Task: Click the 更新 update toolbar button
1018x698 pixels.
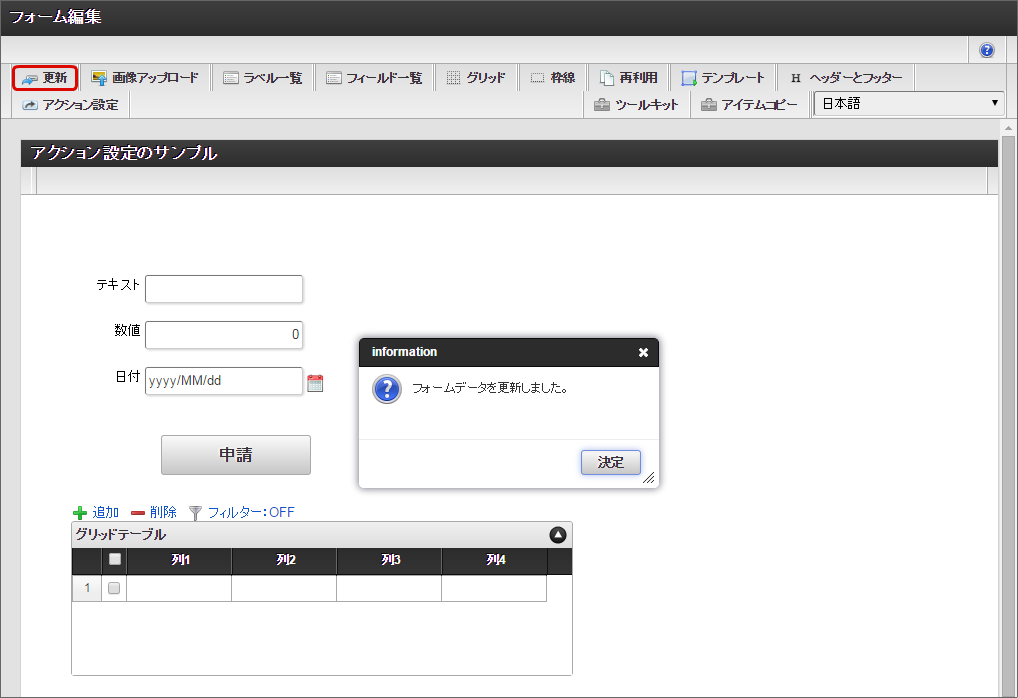Action: 45,78
